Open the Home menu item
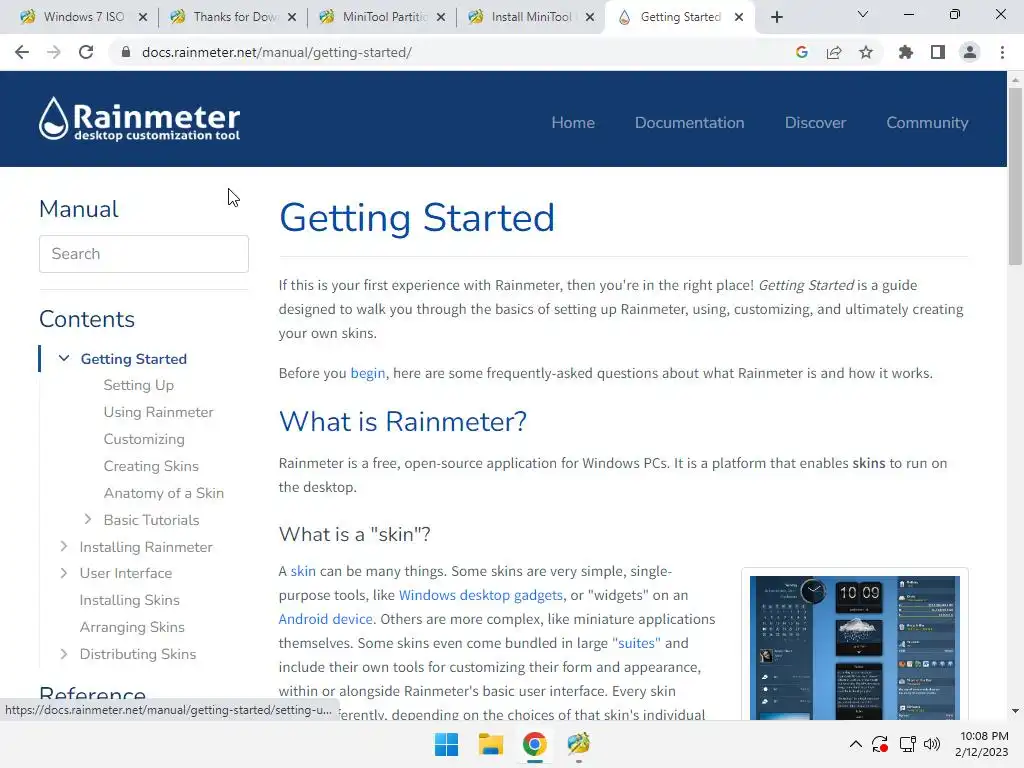Image resolution: width=1024 pixels, height=768 pixels. [x=573, y=123]
